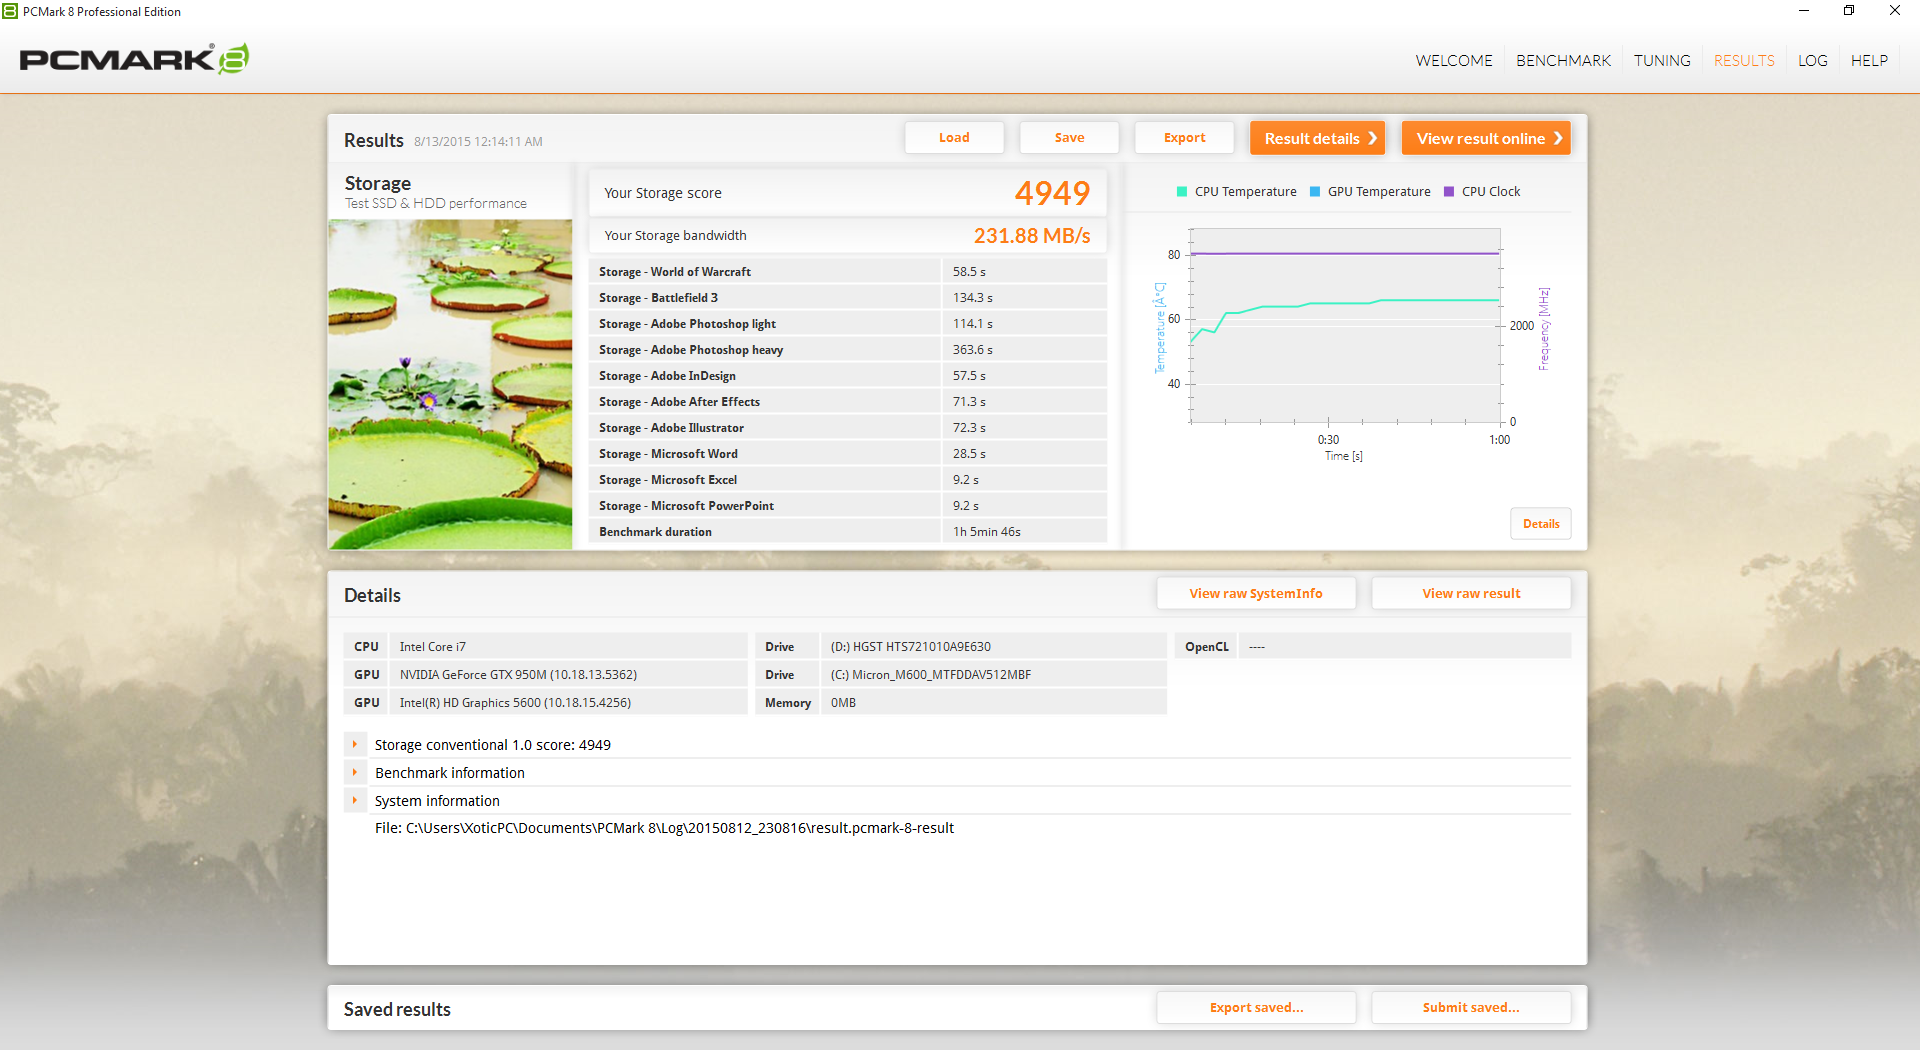Click Submit saved button
The height and width of the screenshot is (1050, 1920).
(1471, 1007)
